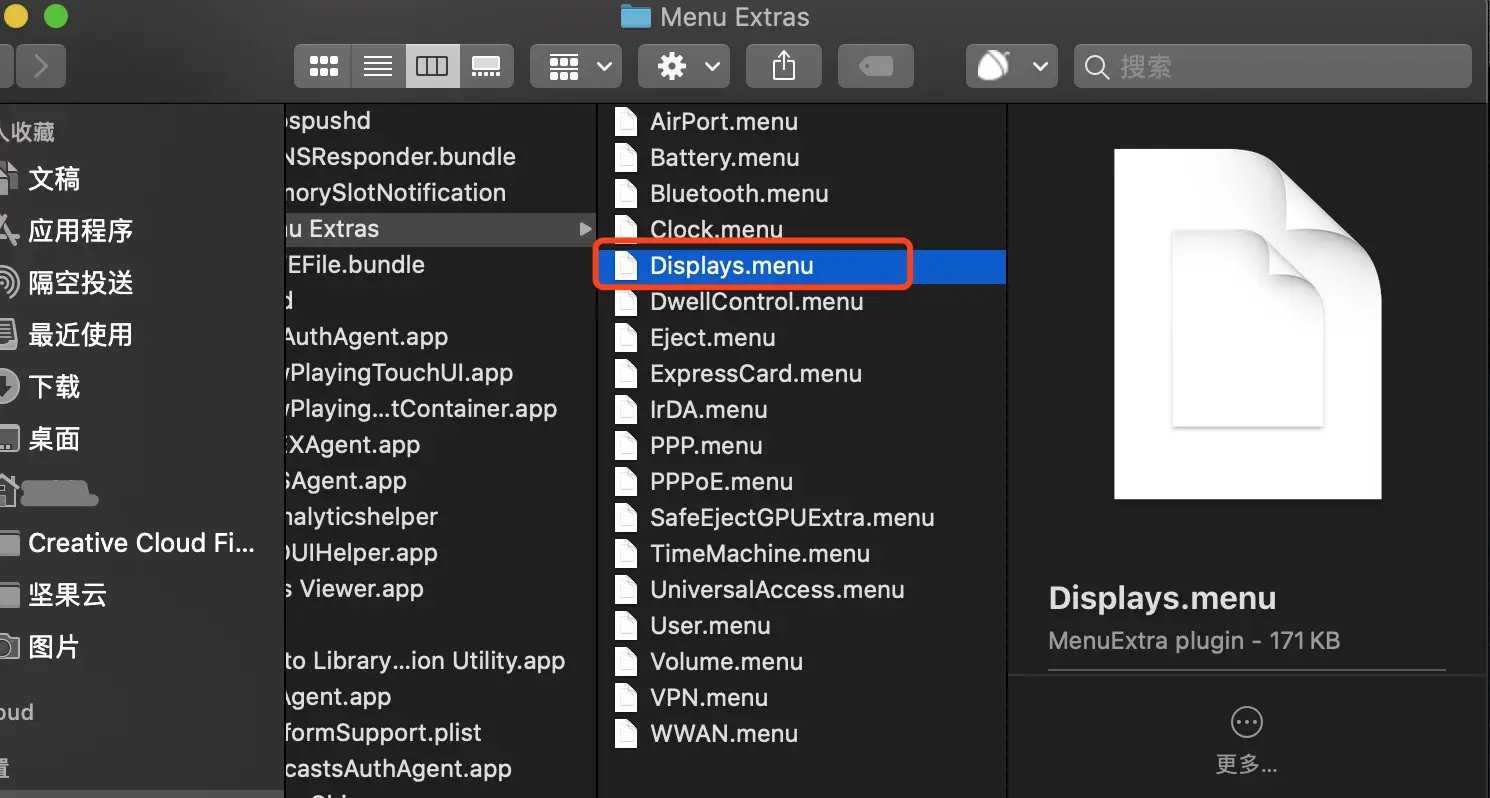Click the PPP.menu file icon
This screenshot has height=798, width=1490.
626,446
